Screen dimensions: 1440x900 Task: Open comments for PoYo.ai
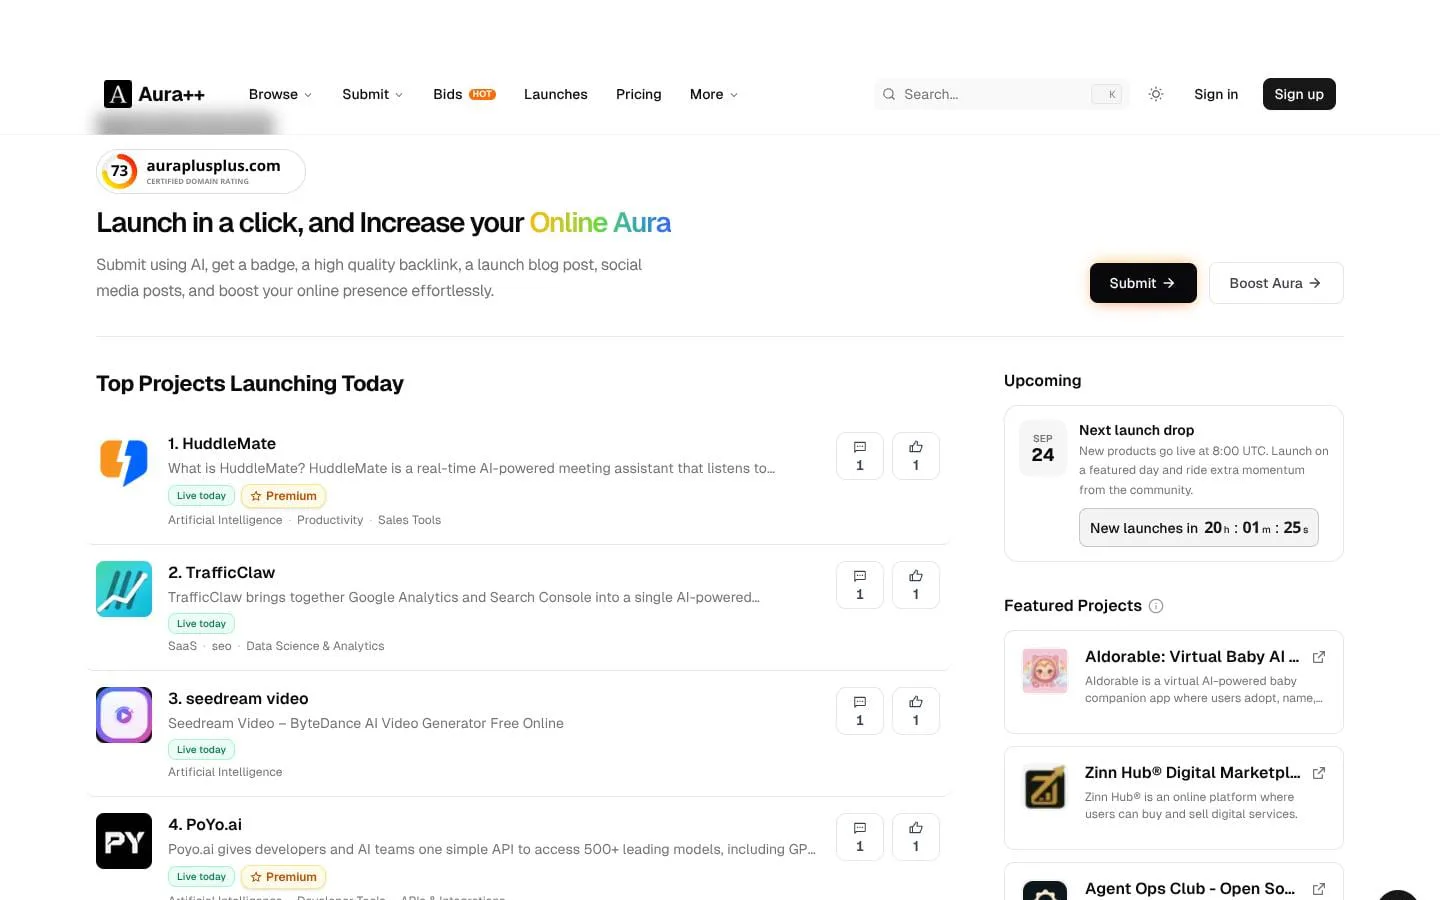pyautogui.click(x=860, y=837)
